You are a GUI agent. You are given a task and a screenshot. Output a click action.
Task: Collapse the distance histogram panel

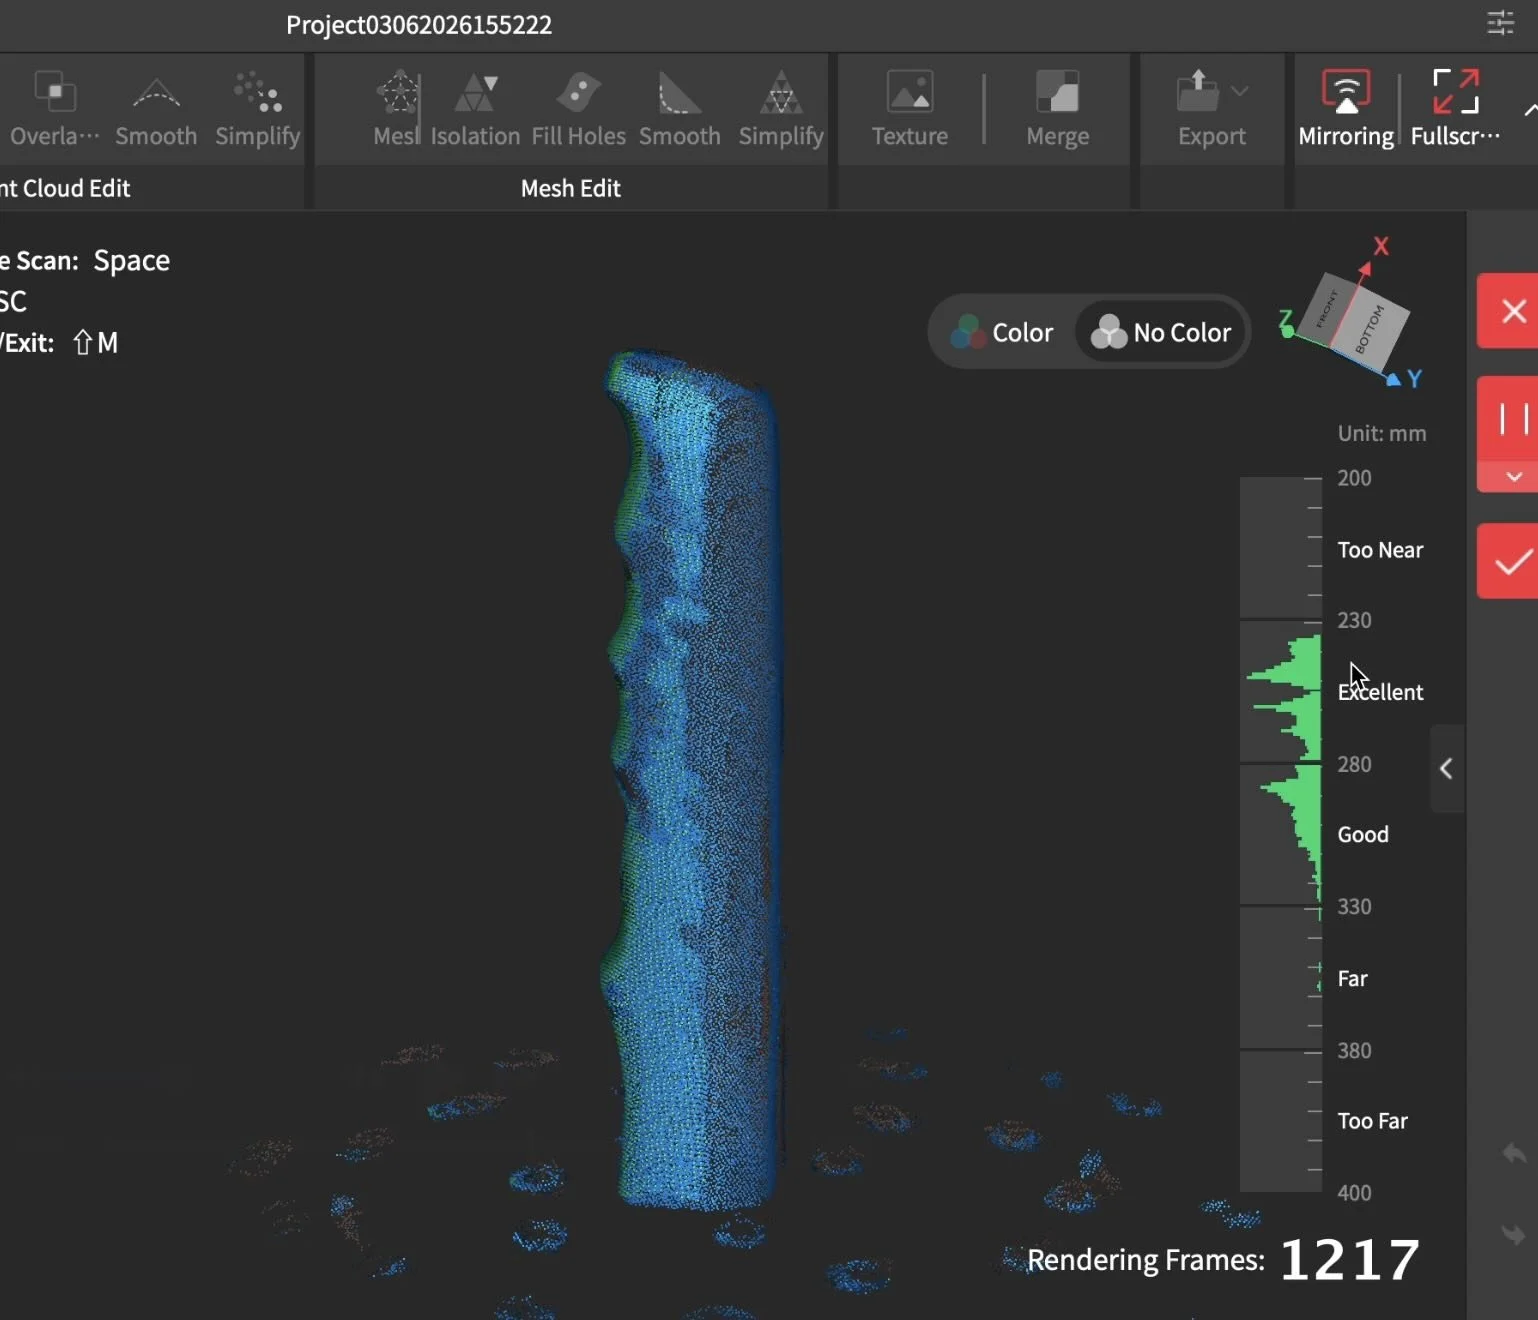pyautogui.click(x=1445, y=768)
